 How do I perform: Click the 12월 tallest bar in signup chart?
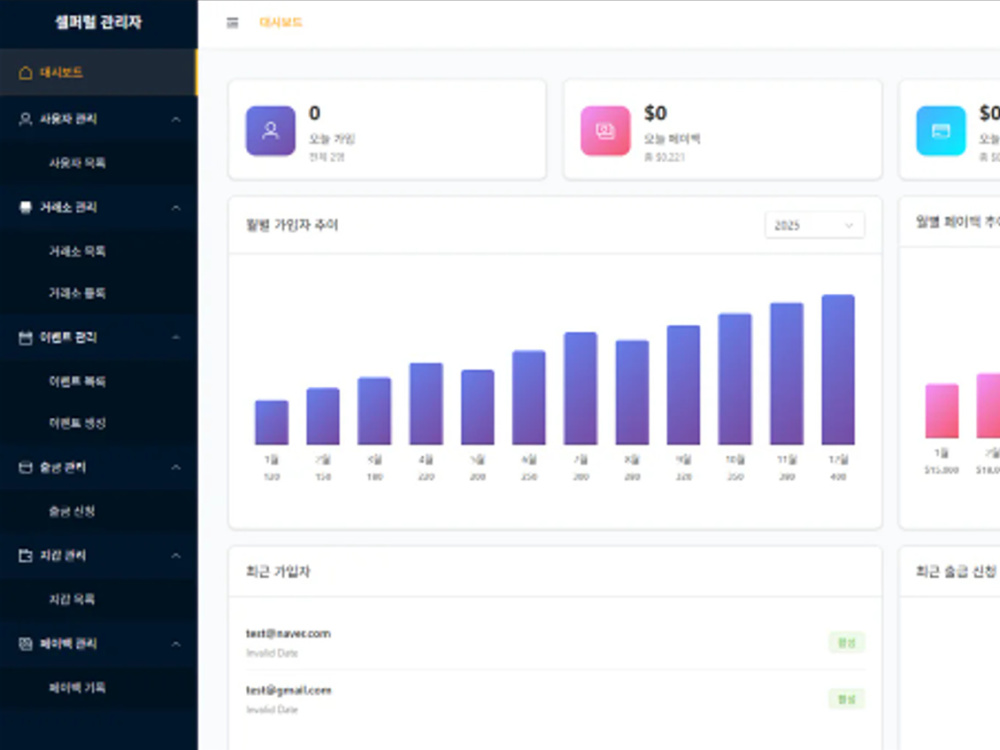point(838,369)
